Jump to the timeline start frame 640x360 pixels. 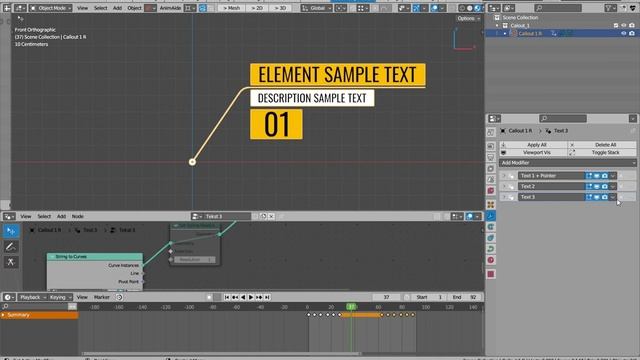click(x=227, y=297)
